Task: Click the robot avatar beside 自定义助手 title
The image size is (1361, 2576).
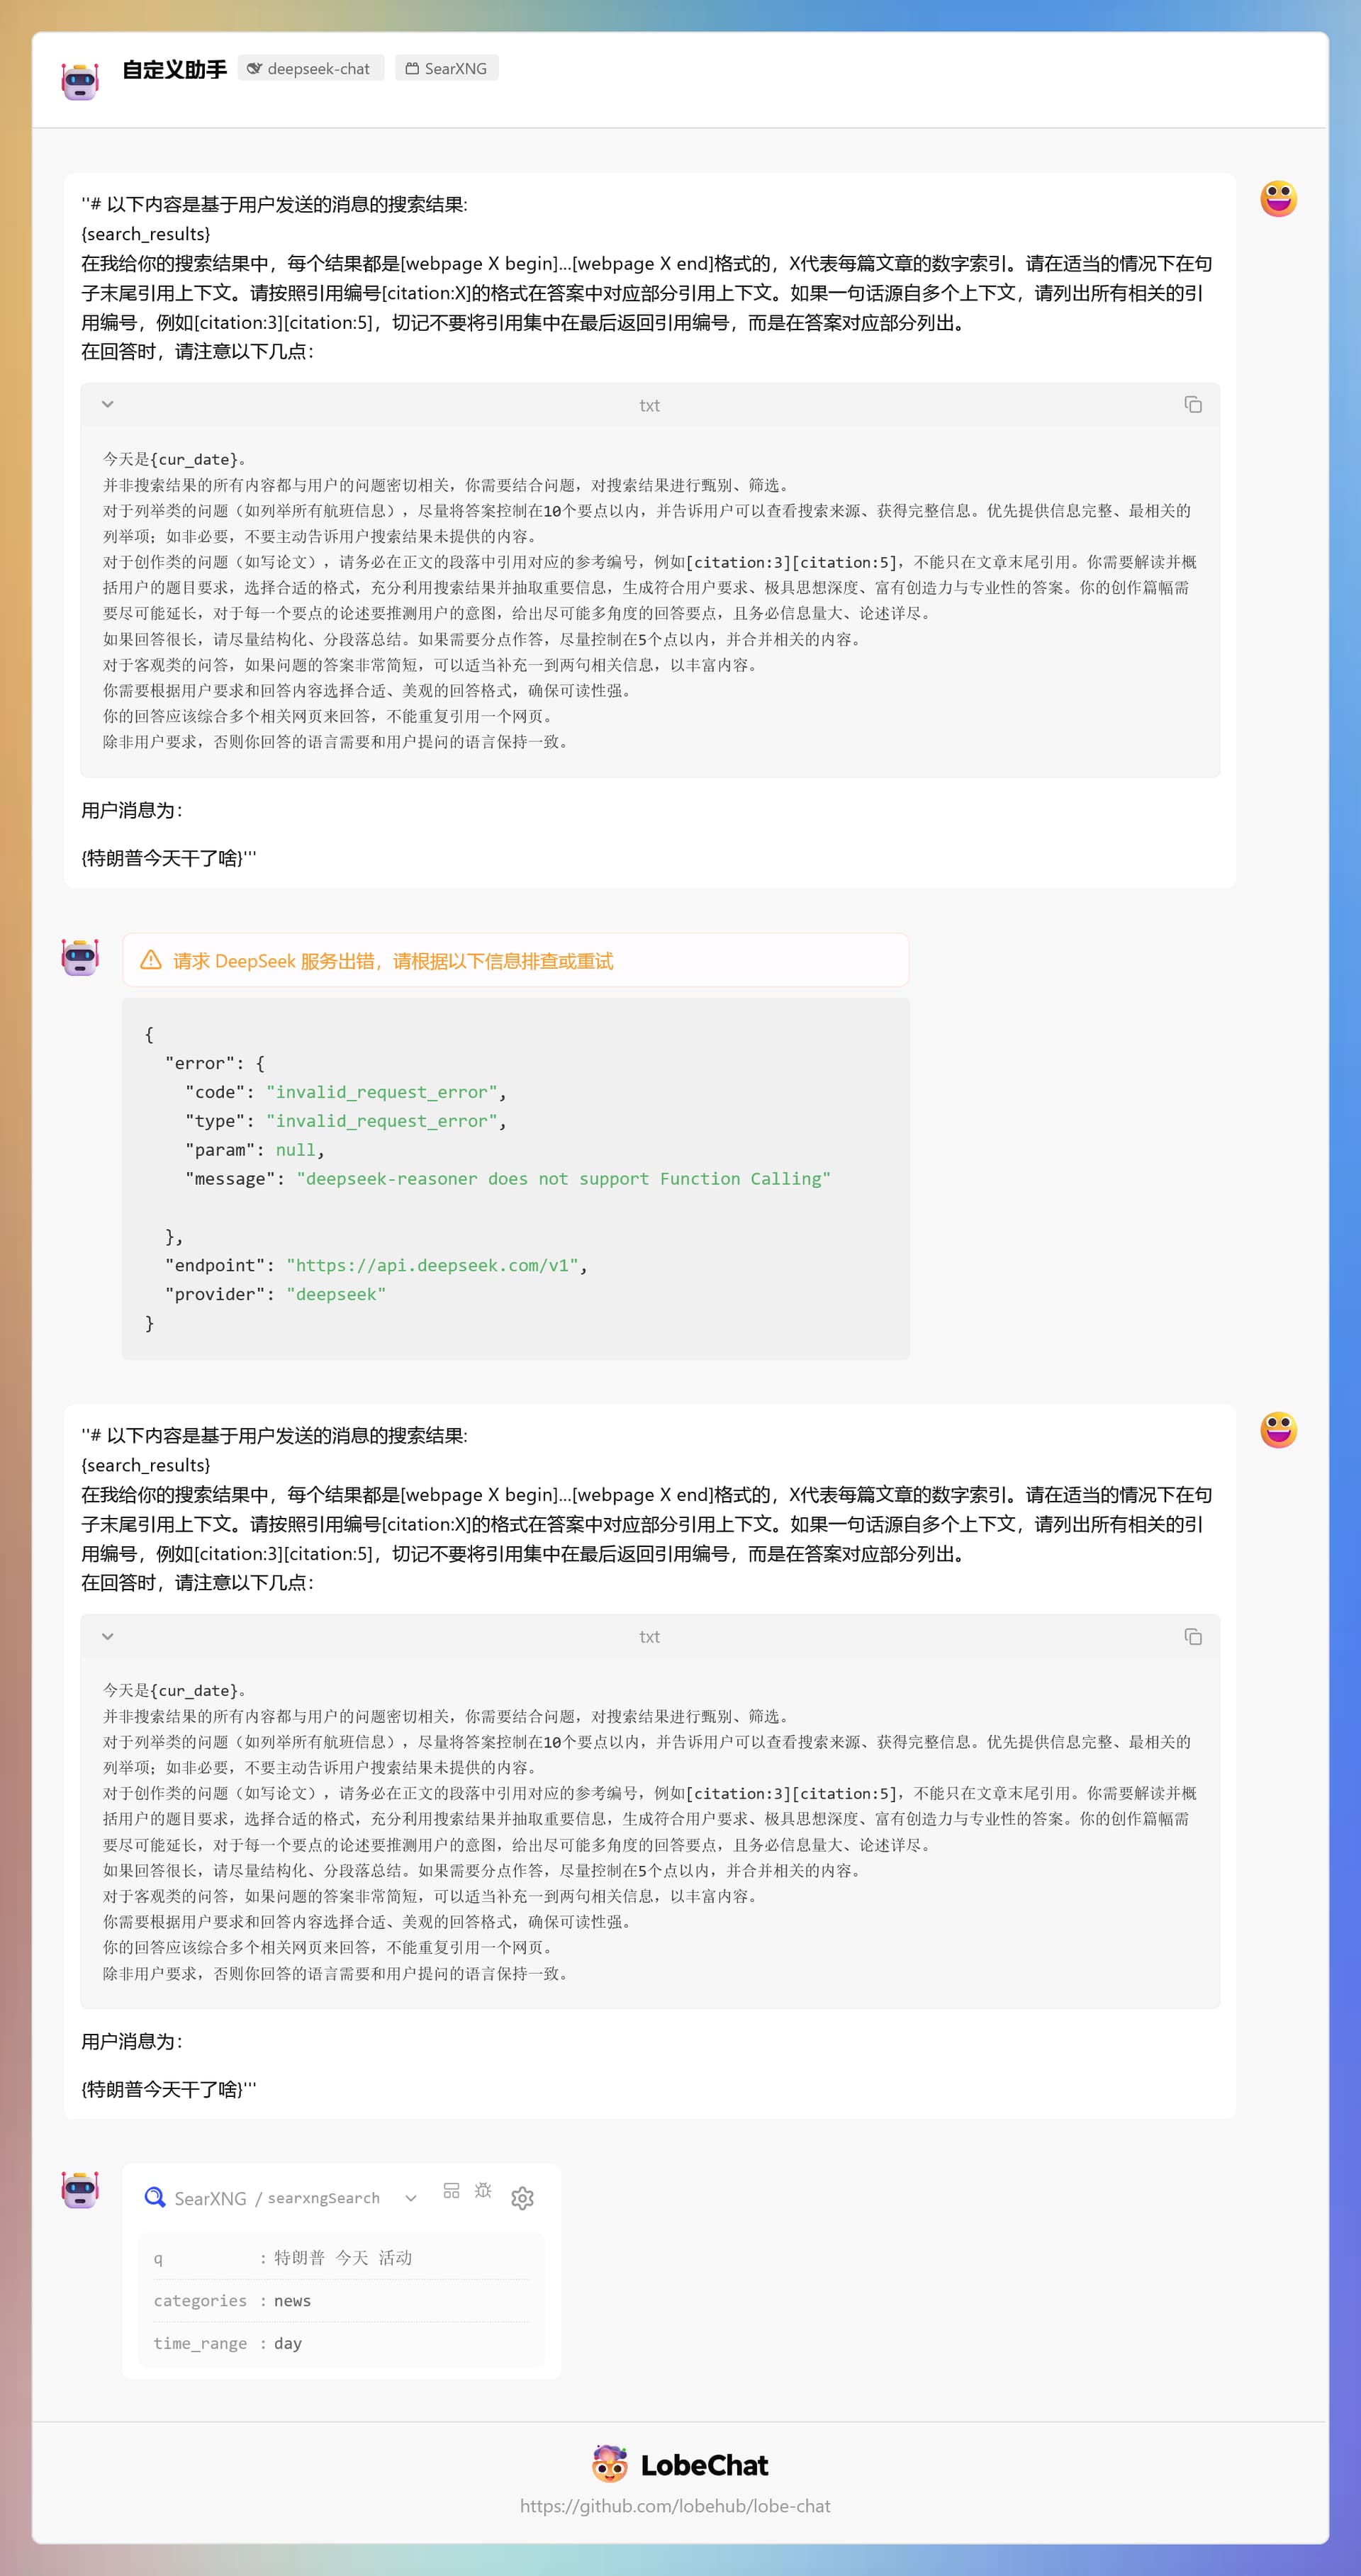Action: (80, 80)
